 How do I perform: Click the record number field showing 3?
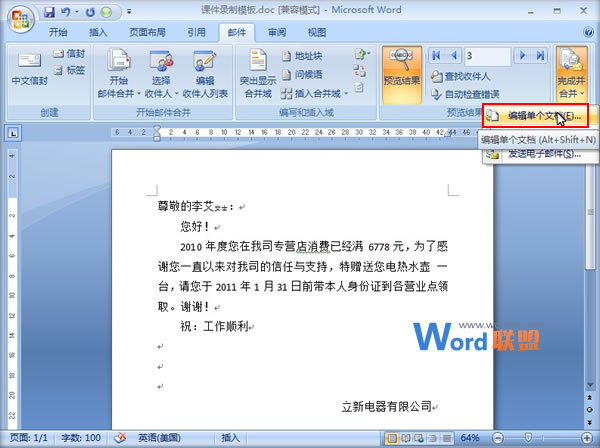tap(488, 56)
